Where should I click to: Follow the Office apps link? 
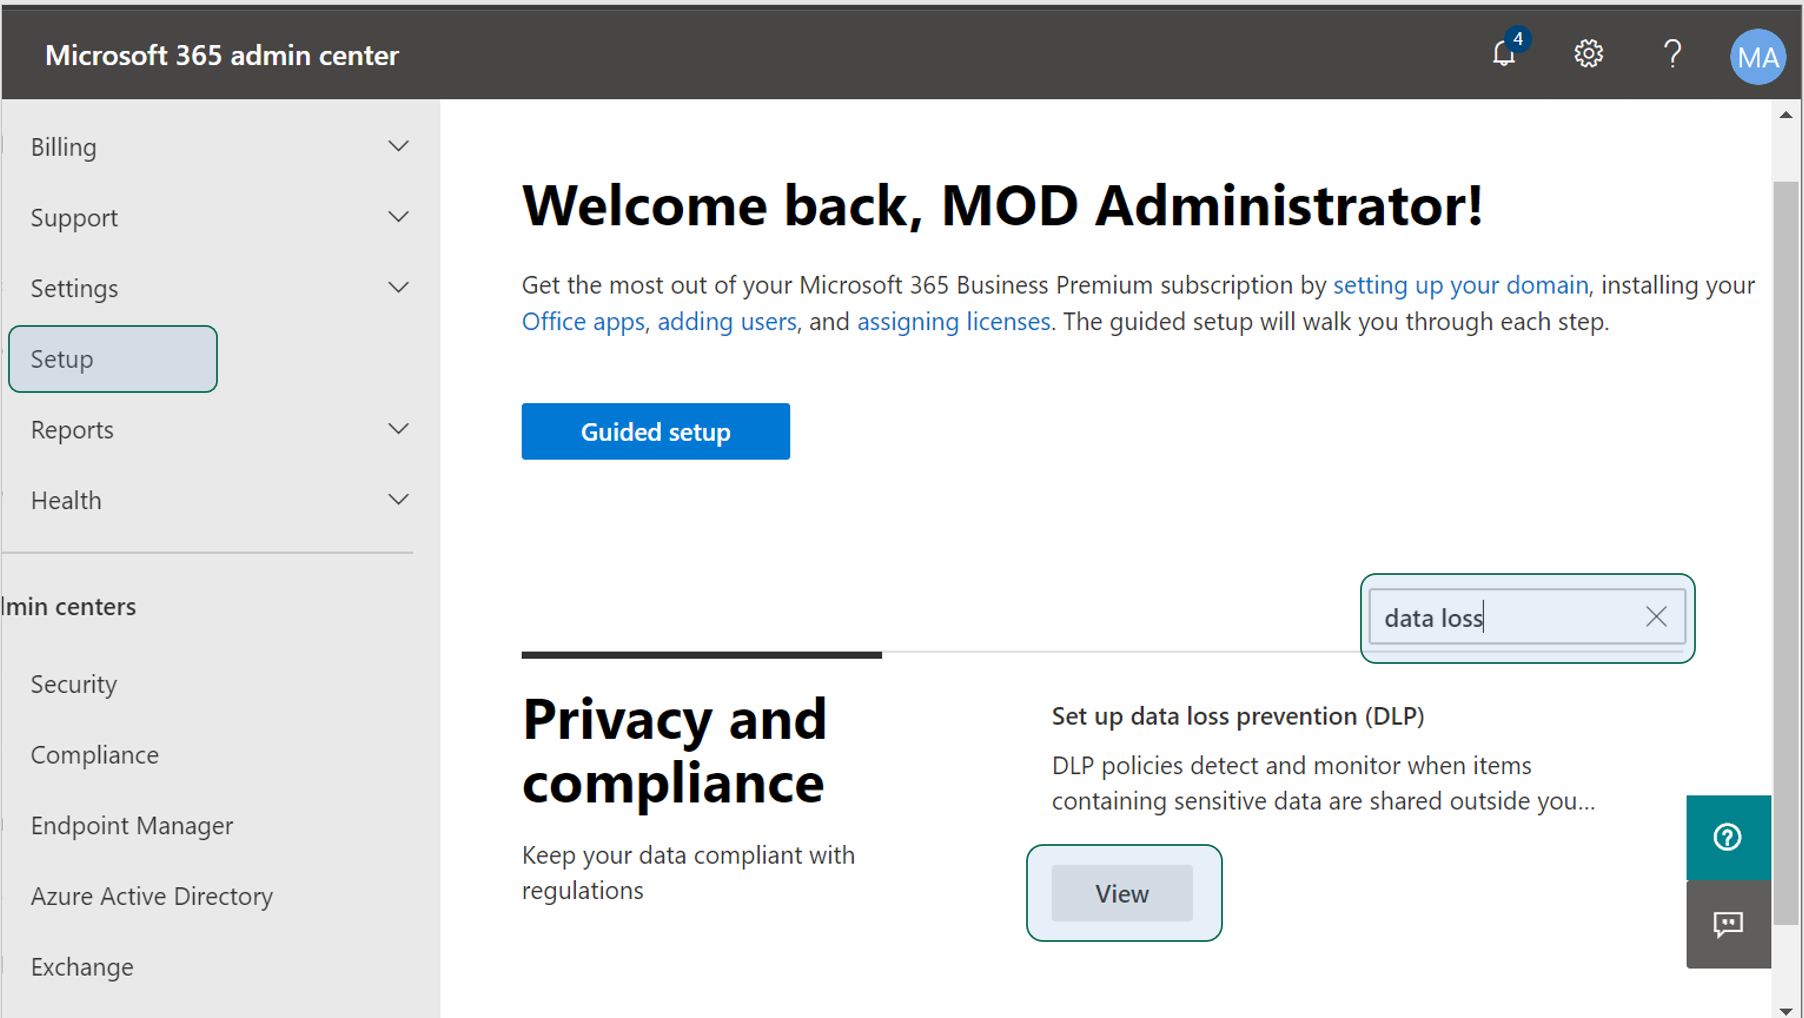(x=583, y=322)
